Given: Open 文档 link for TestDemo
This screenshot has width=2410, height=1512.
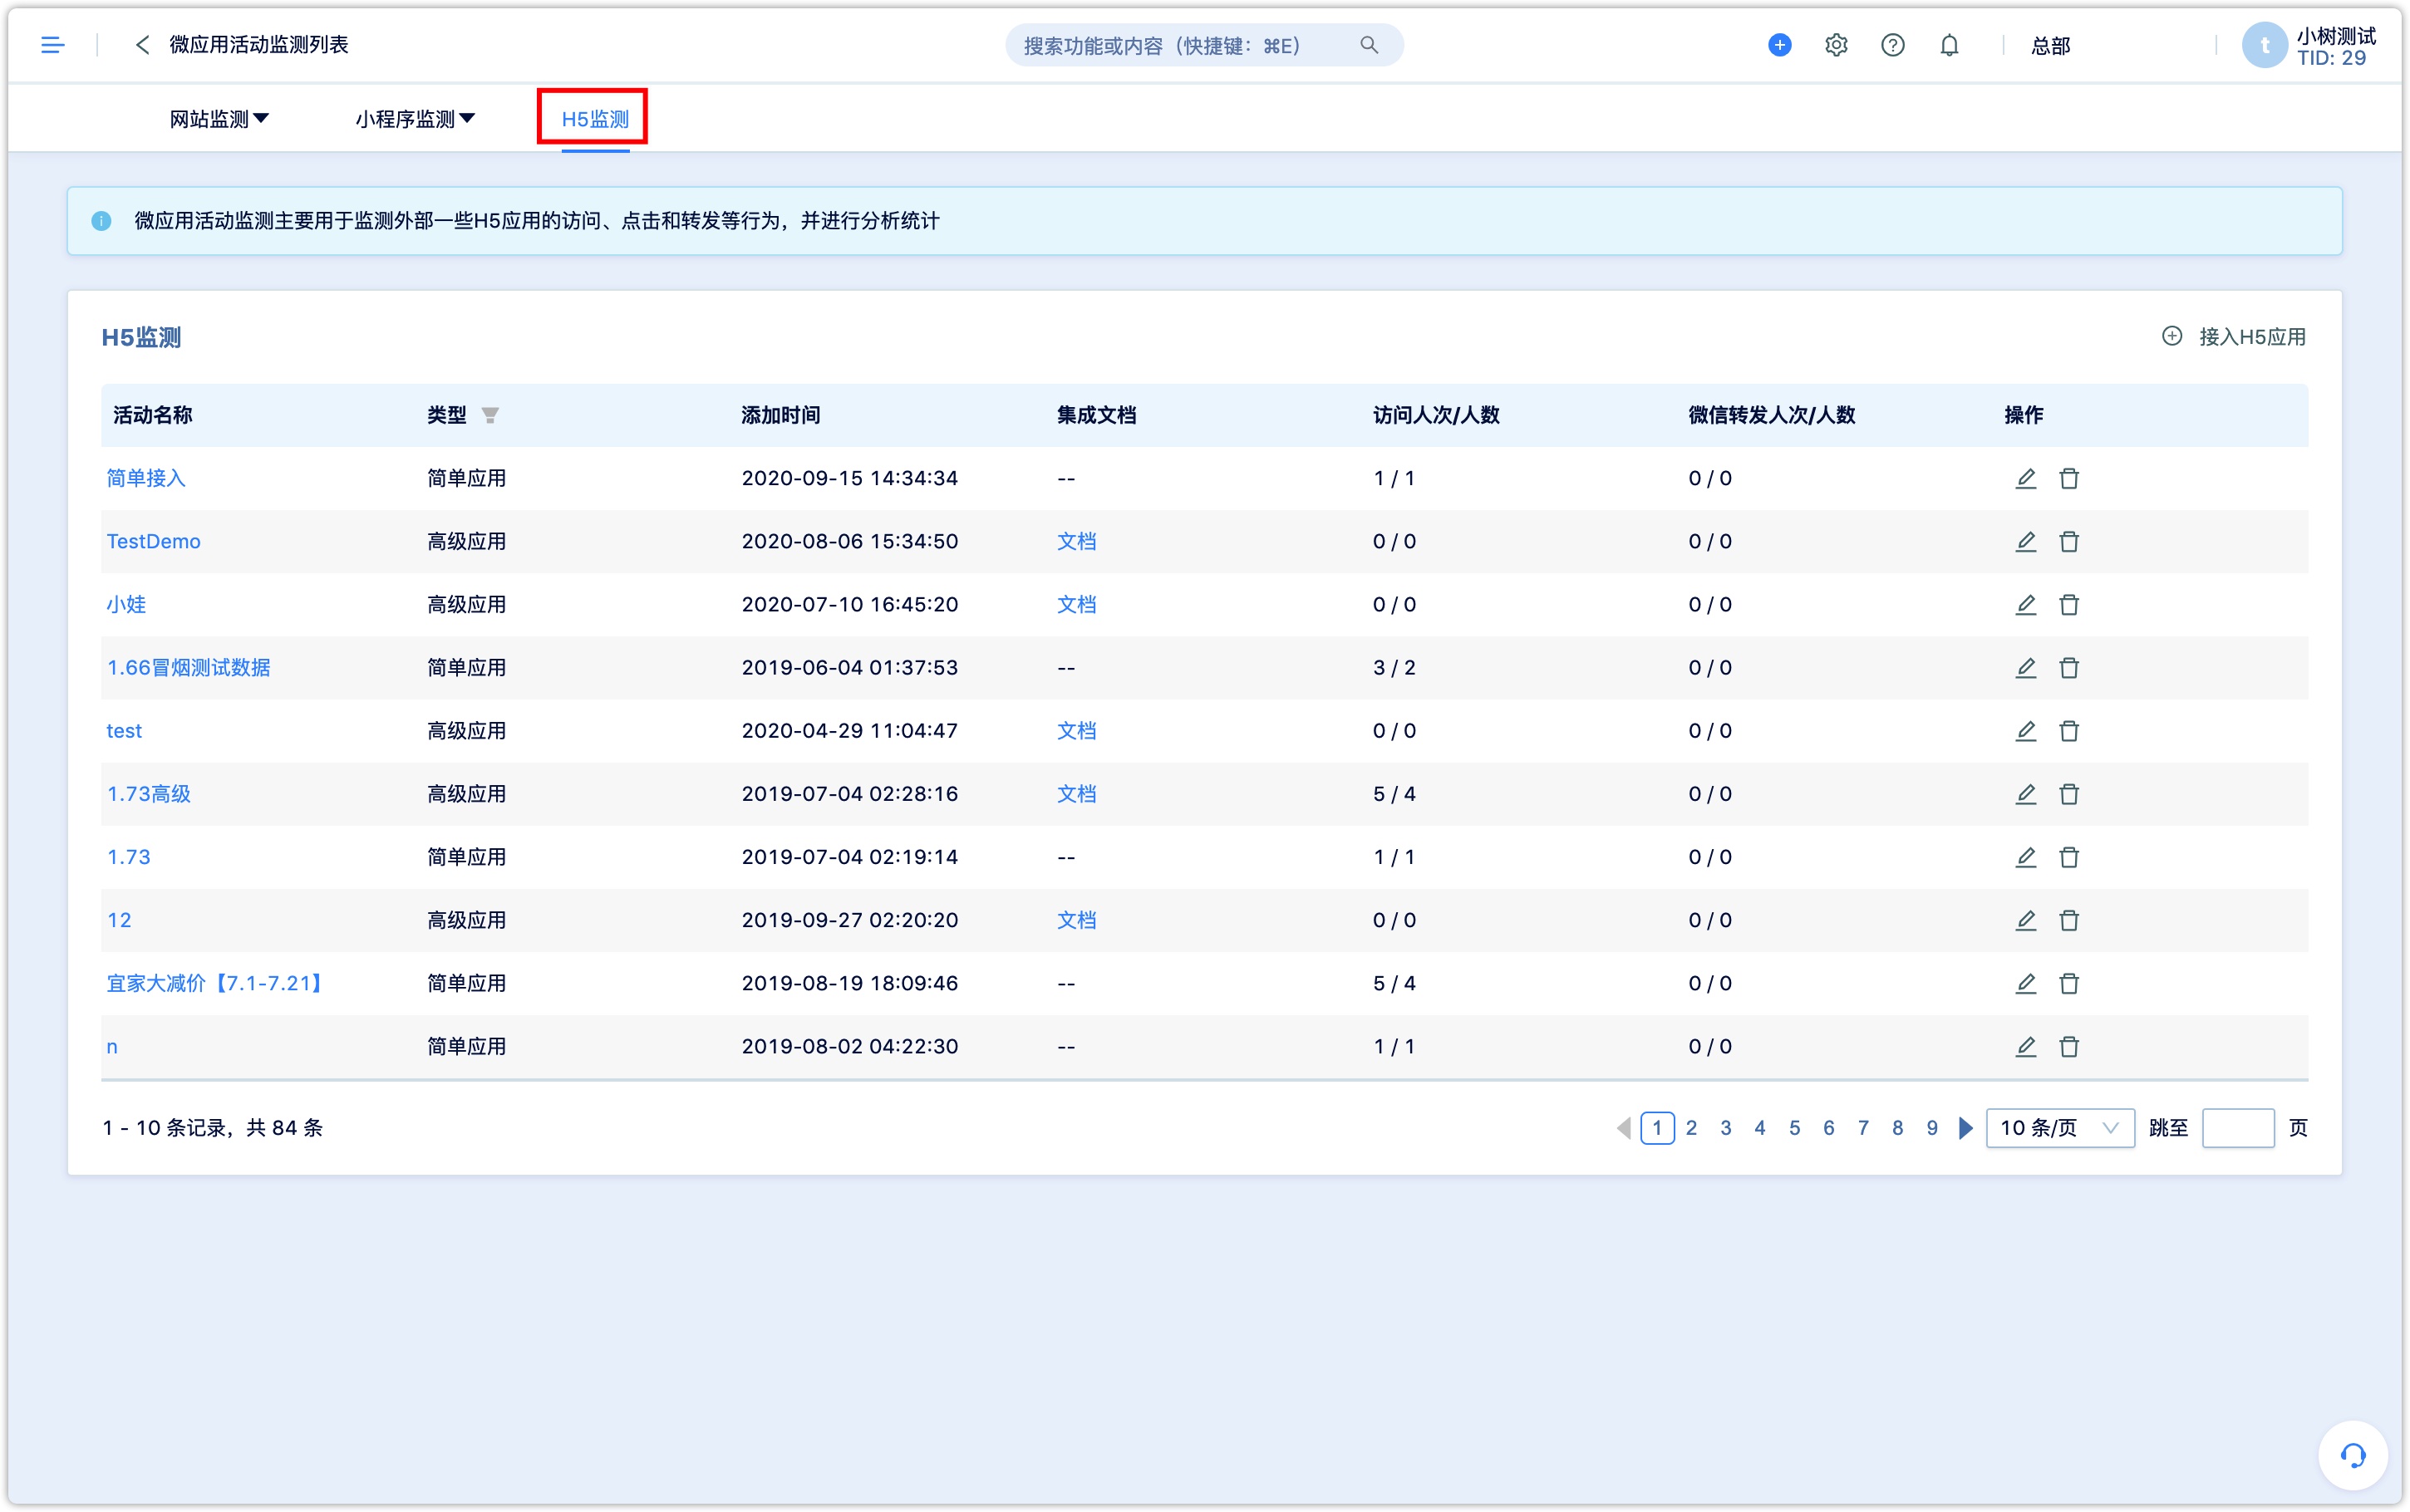Looking at the screenshot, I should point(1076,541).
